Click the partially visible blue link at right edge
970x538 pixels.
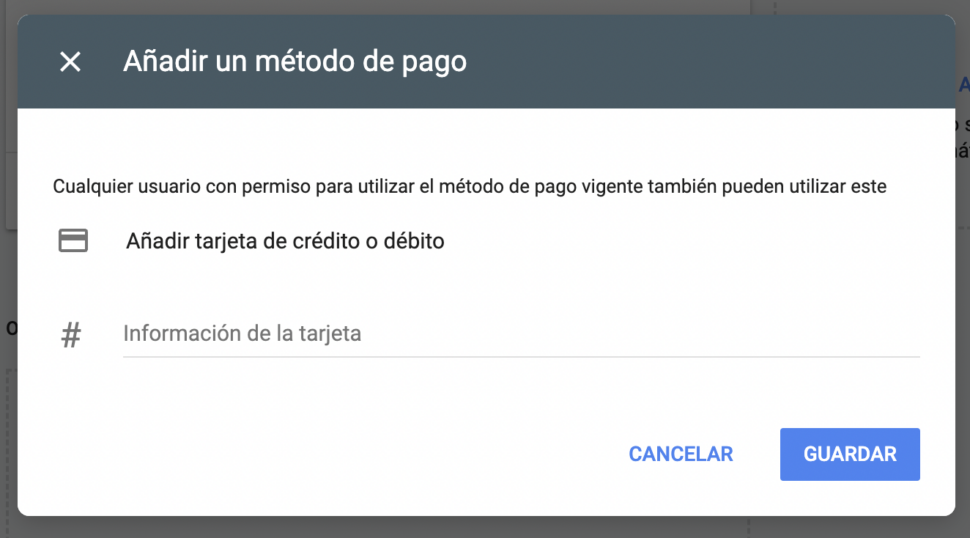(x=964, y=84)
